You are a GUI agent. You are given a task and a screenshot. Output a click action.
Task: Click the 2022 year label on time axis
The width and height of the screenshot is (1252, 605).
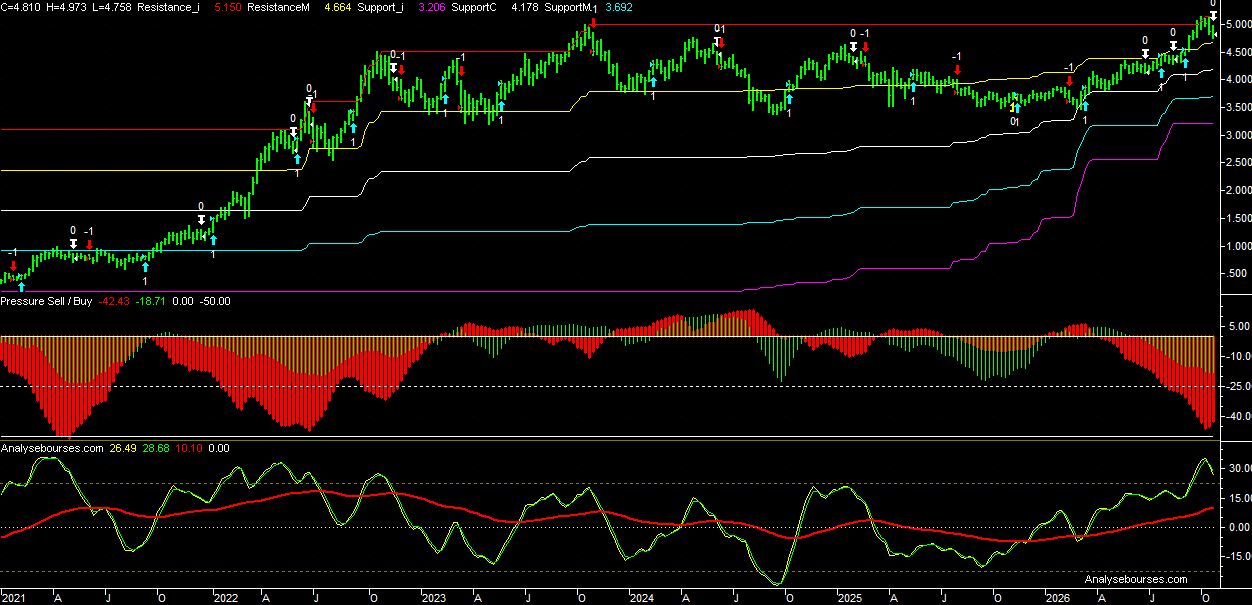226,598
